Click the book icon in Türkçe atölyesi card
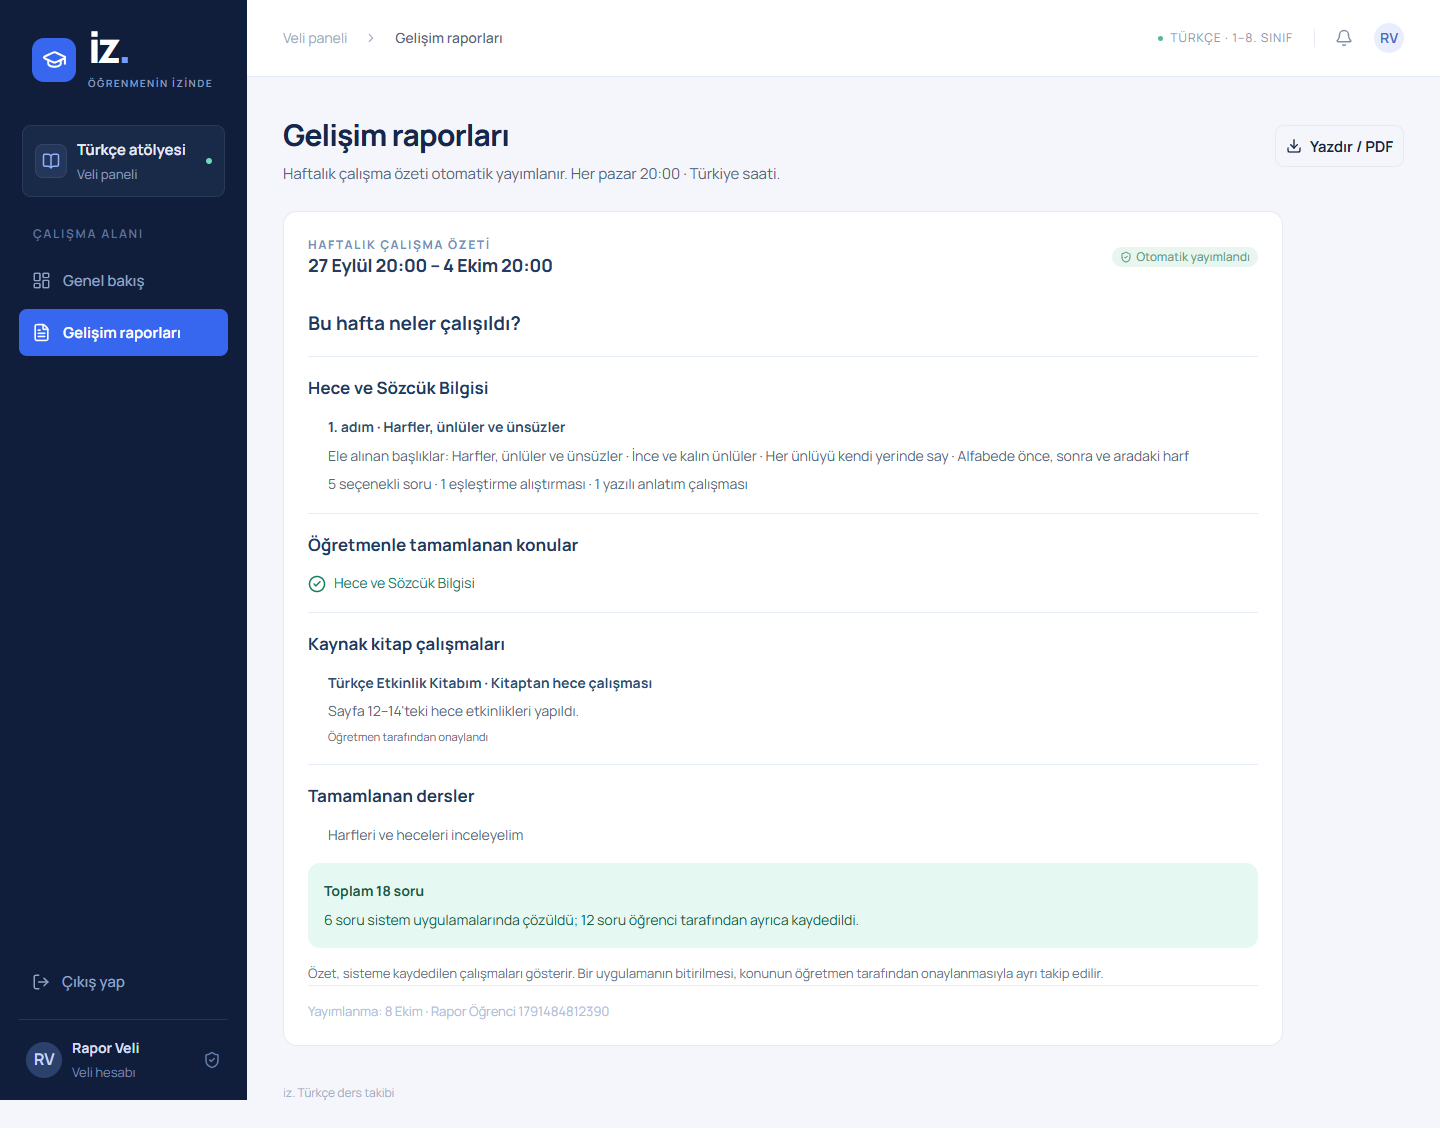Image resolution: width=1440 pixels, height=1128 pixels. (51, 161)
